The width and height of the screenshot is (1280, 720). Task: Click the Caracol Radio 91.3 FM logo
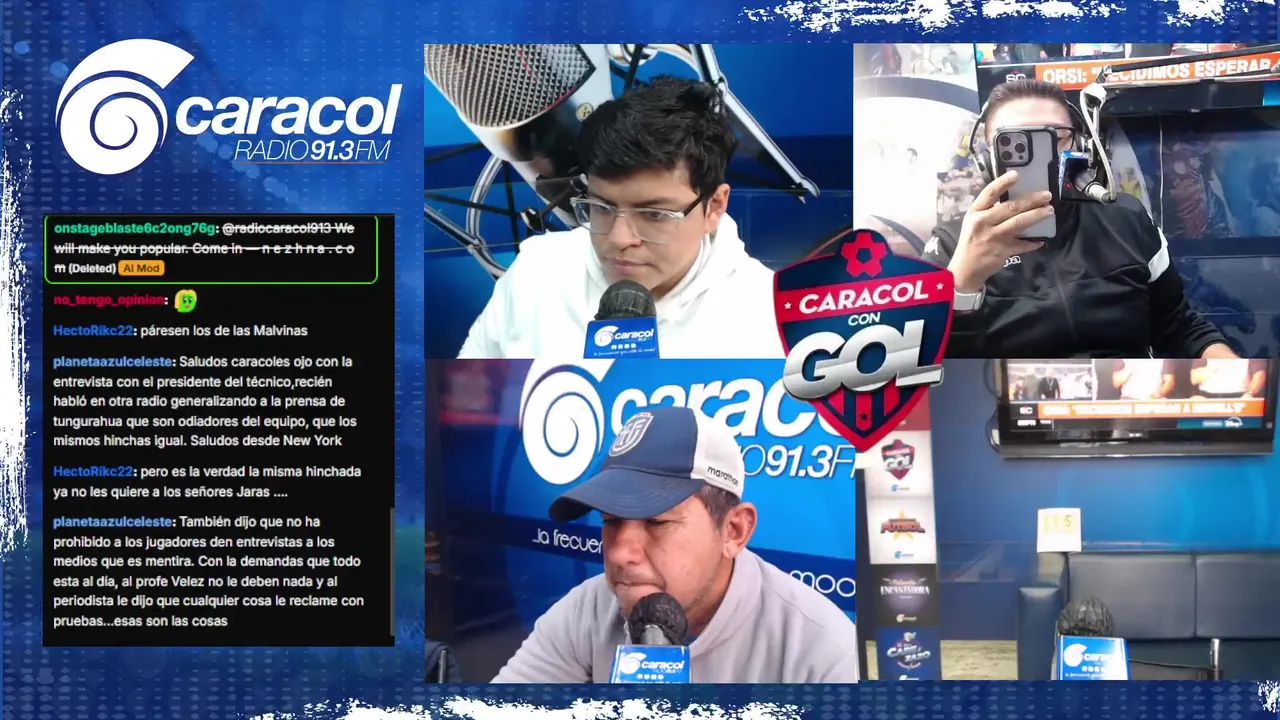click(x=228, y=108)
